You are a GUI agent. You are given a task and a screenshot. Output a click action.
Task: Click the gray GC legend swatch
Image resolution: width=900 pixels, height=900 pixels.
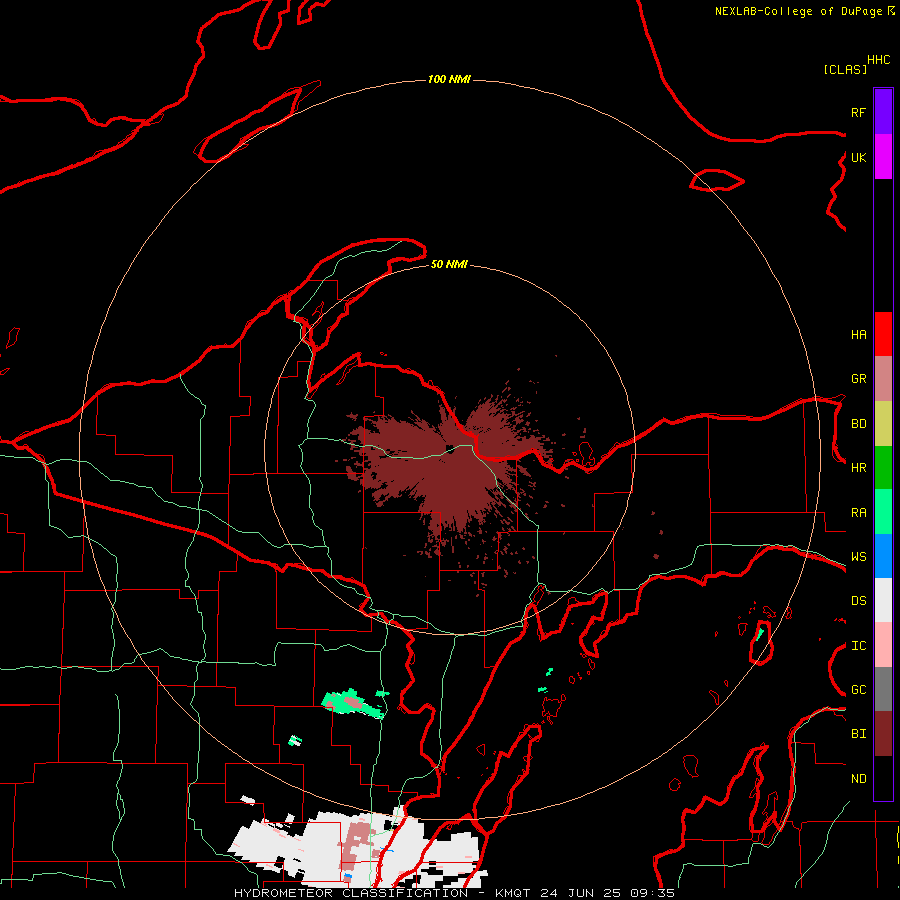click(883, 689)
